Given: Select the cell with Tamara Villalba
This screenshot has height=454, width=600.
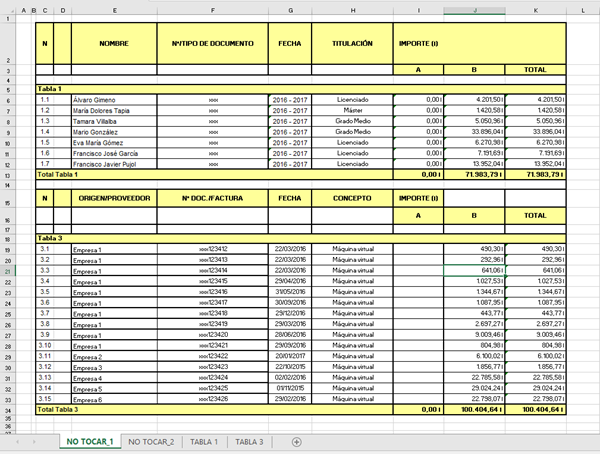Looking at the screenshot, I should point(114,121).
